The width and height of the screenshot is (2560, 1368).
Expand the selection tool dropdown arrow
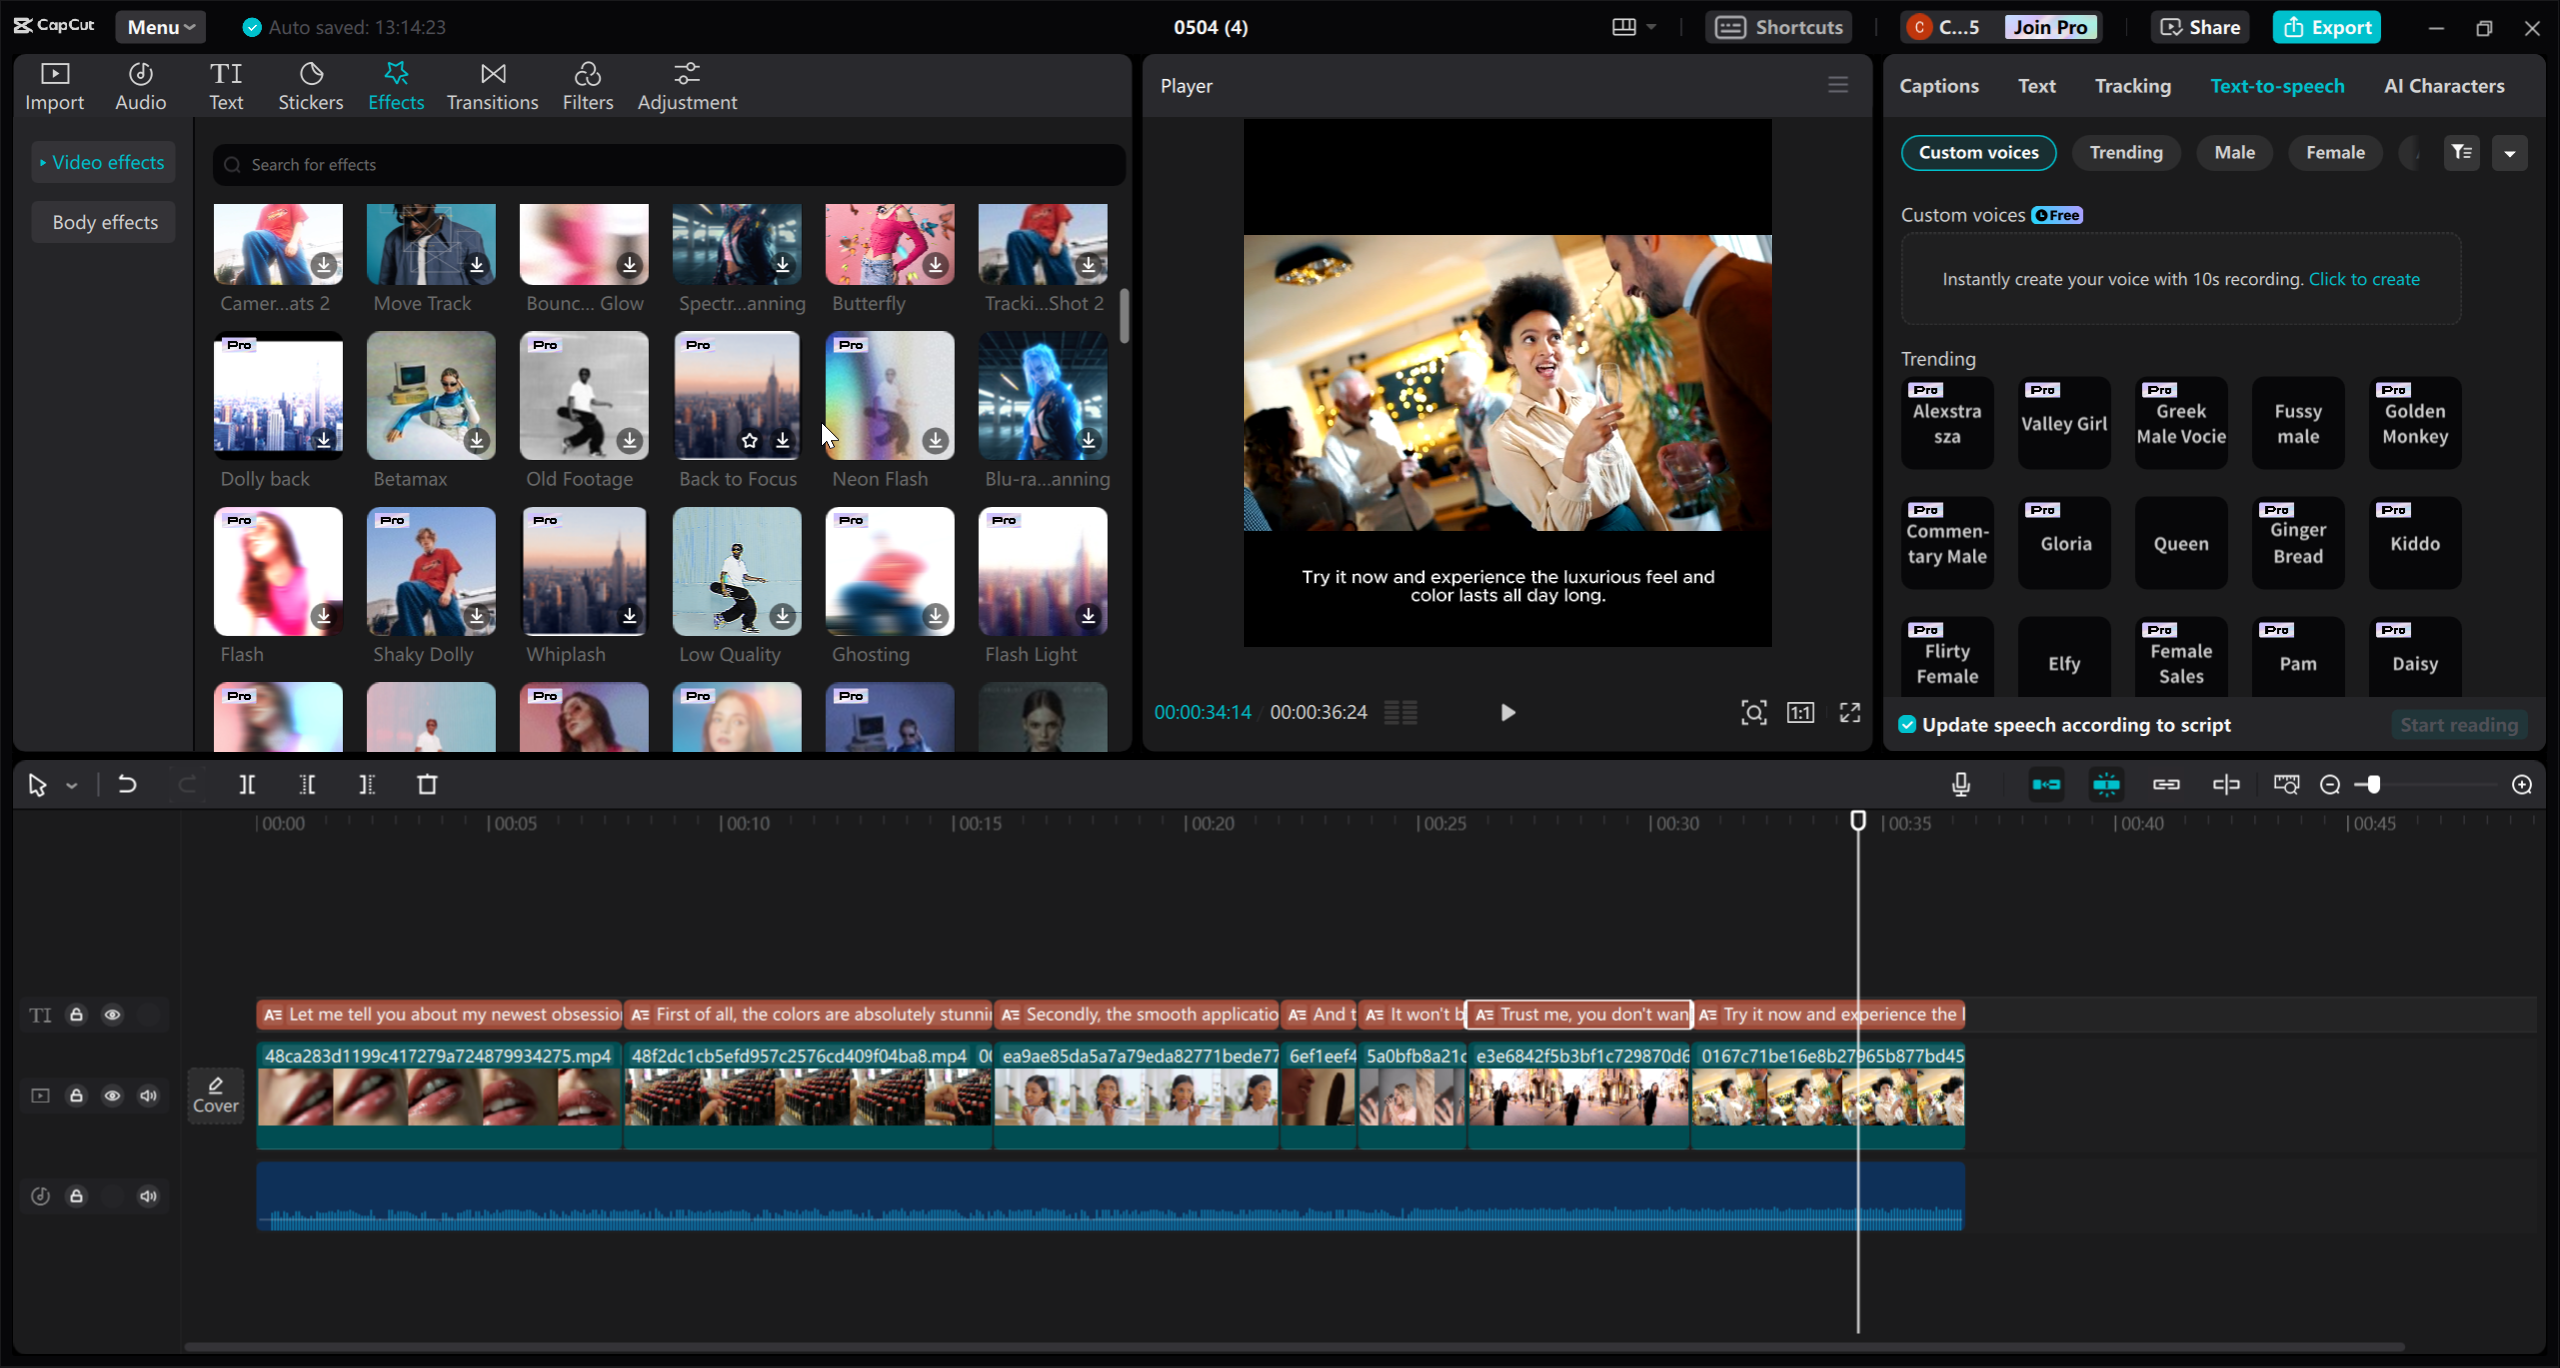click(x=72, y=786)
